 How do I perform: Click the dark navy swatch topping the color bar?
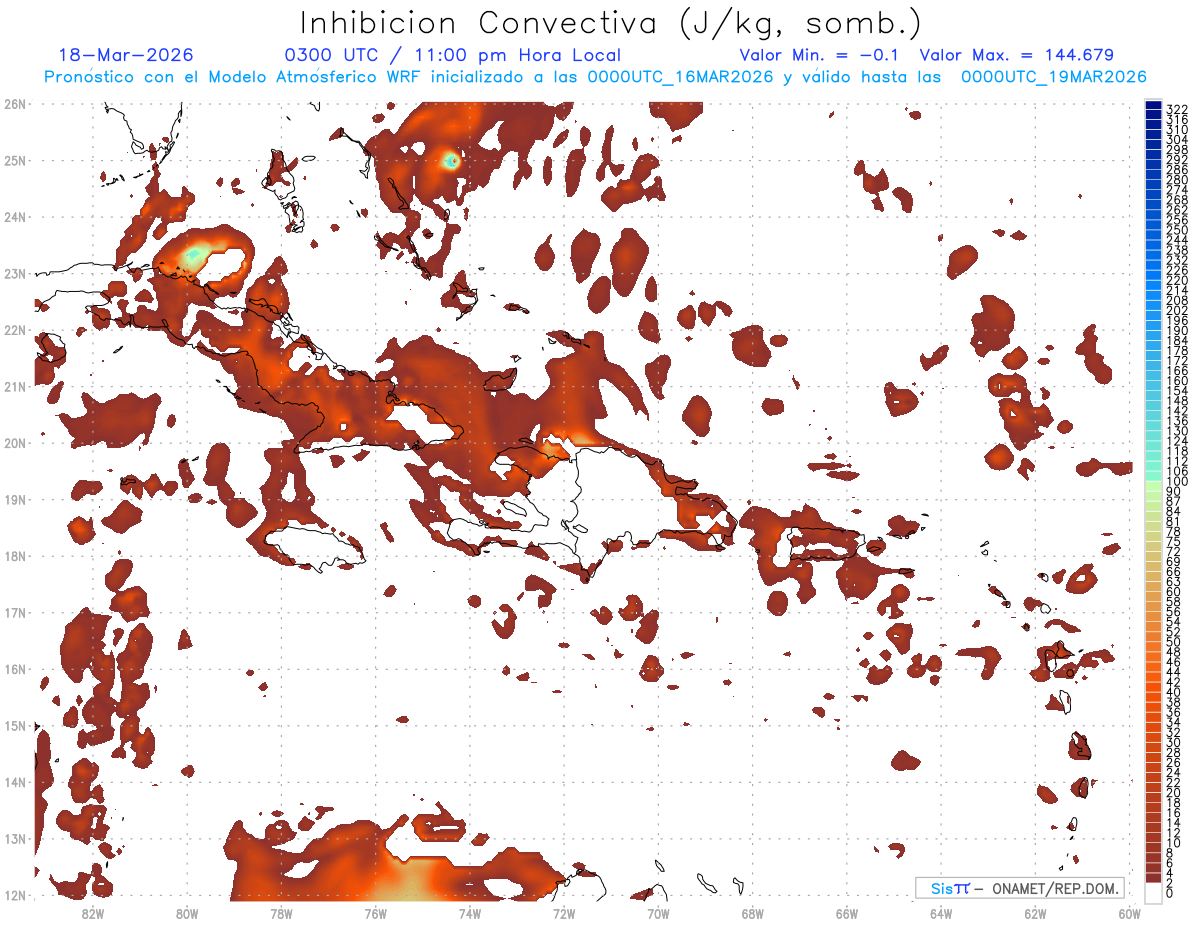1154,106
